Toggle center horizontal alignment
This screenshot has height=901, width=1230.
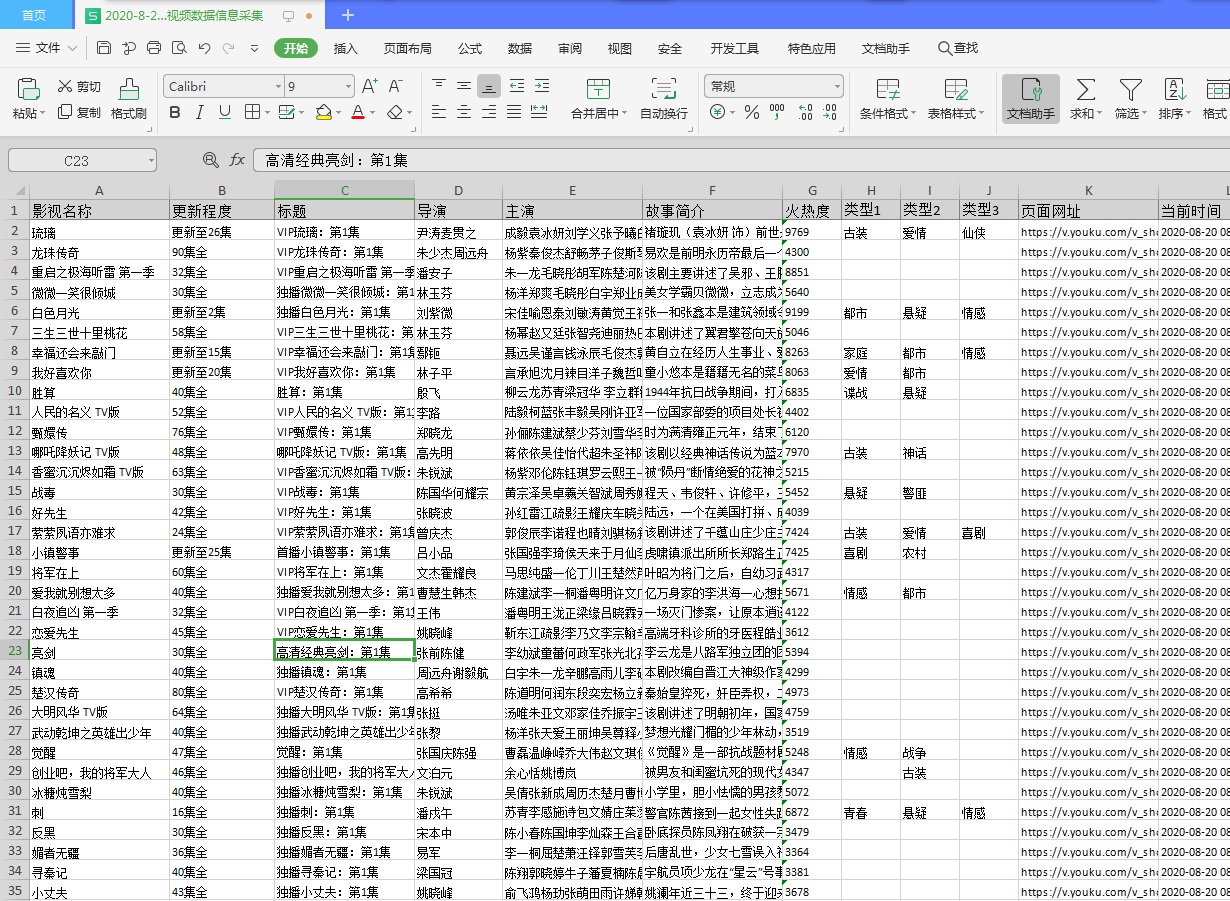(x=463, y=112)
